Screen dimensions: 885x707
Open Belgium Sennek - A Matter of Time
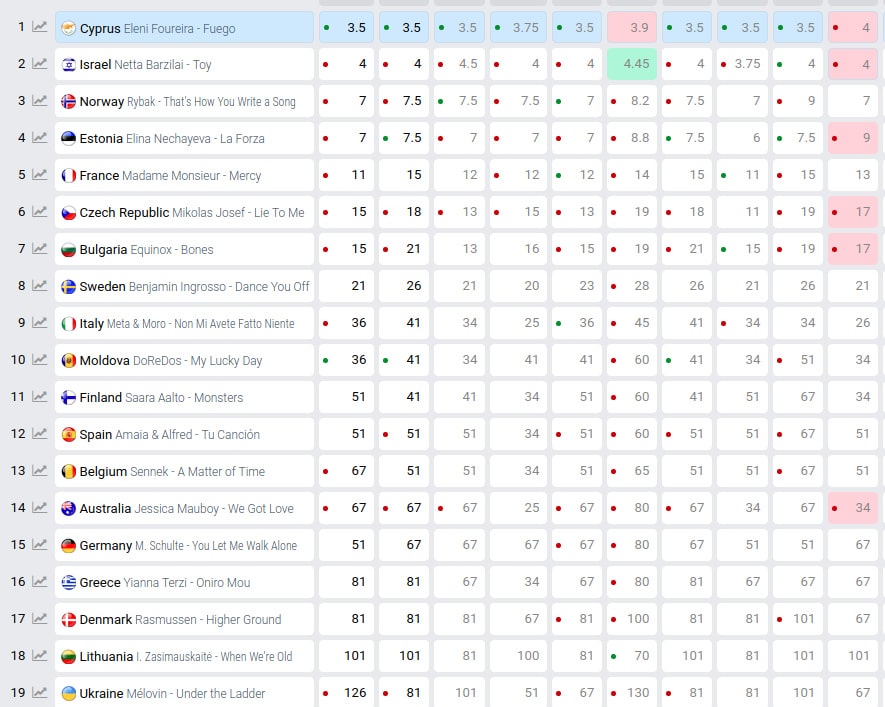(x=184, y=471)
